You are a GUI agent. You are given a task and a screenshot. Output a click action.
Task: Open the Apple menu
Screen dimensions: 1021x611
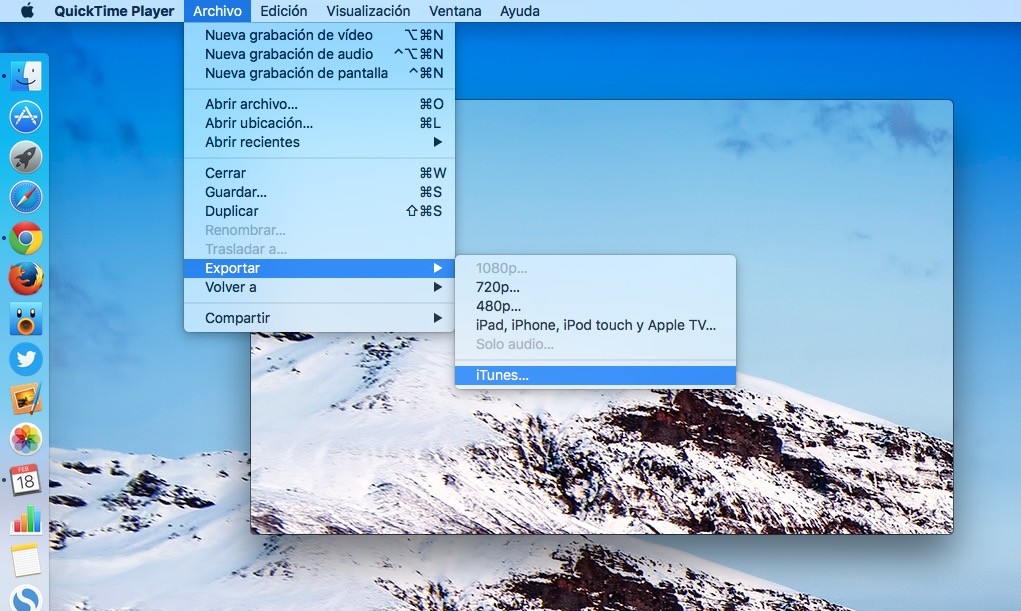27,11
